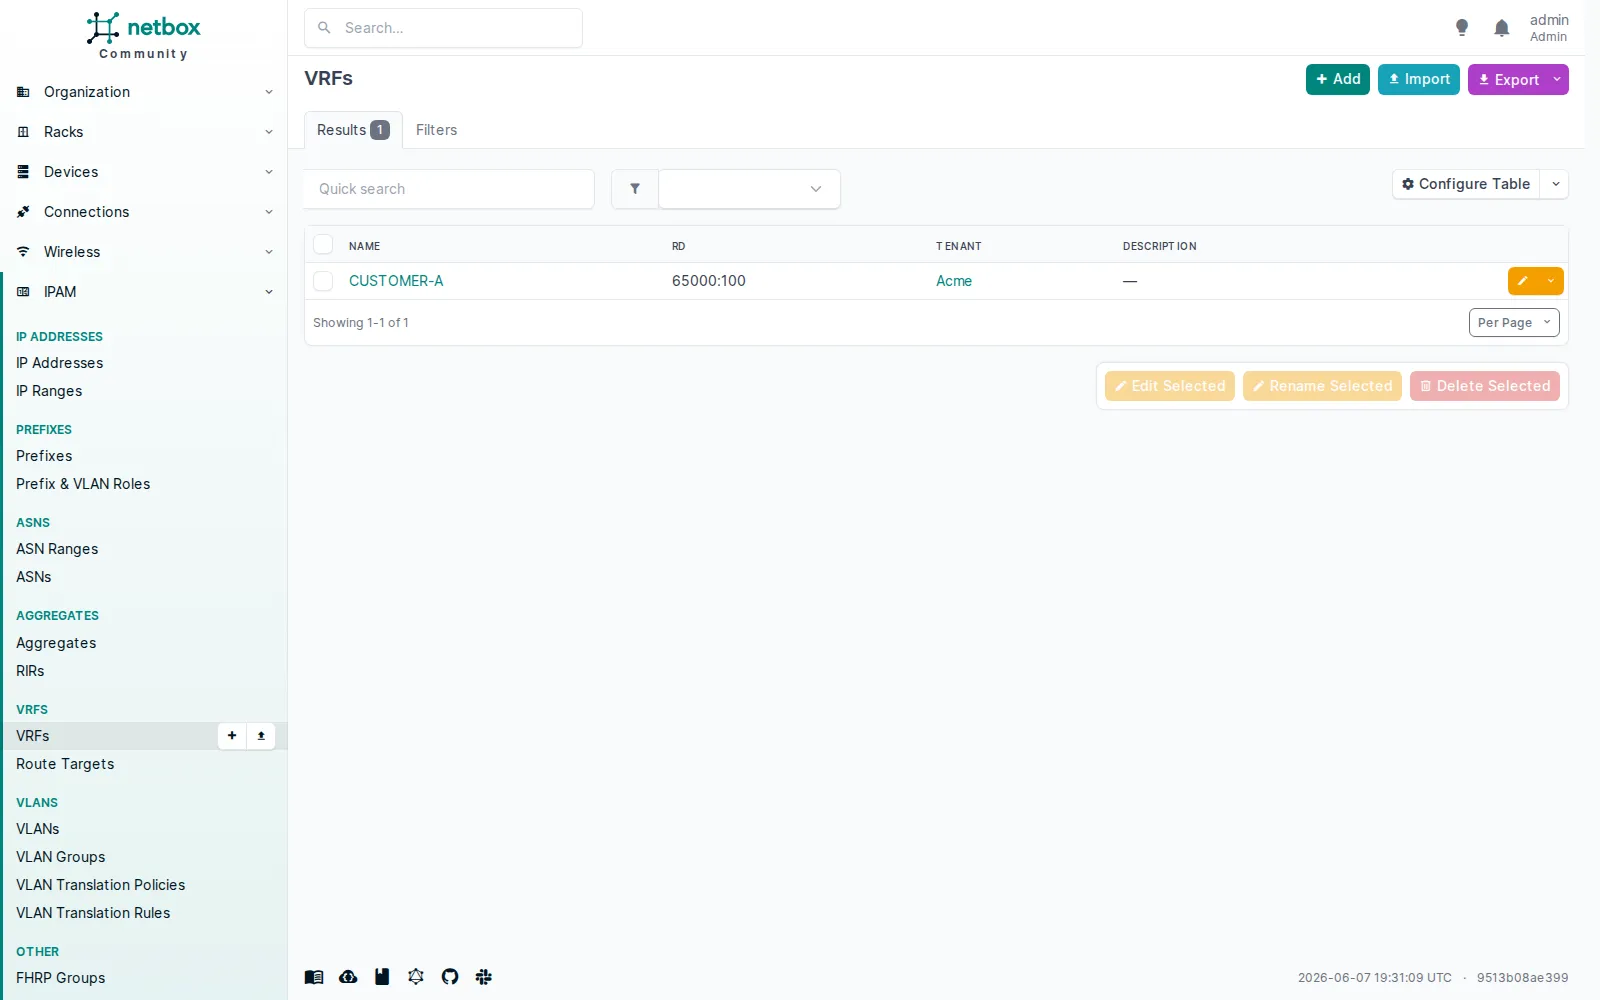Click Rename Selected button
1600x1000 pixels.
(x=1322, y=386)
